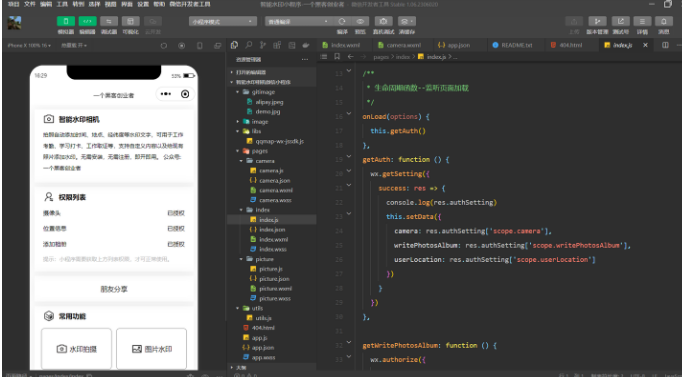Click the layout panel icon next to Extensions

click(291, 45)
